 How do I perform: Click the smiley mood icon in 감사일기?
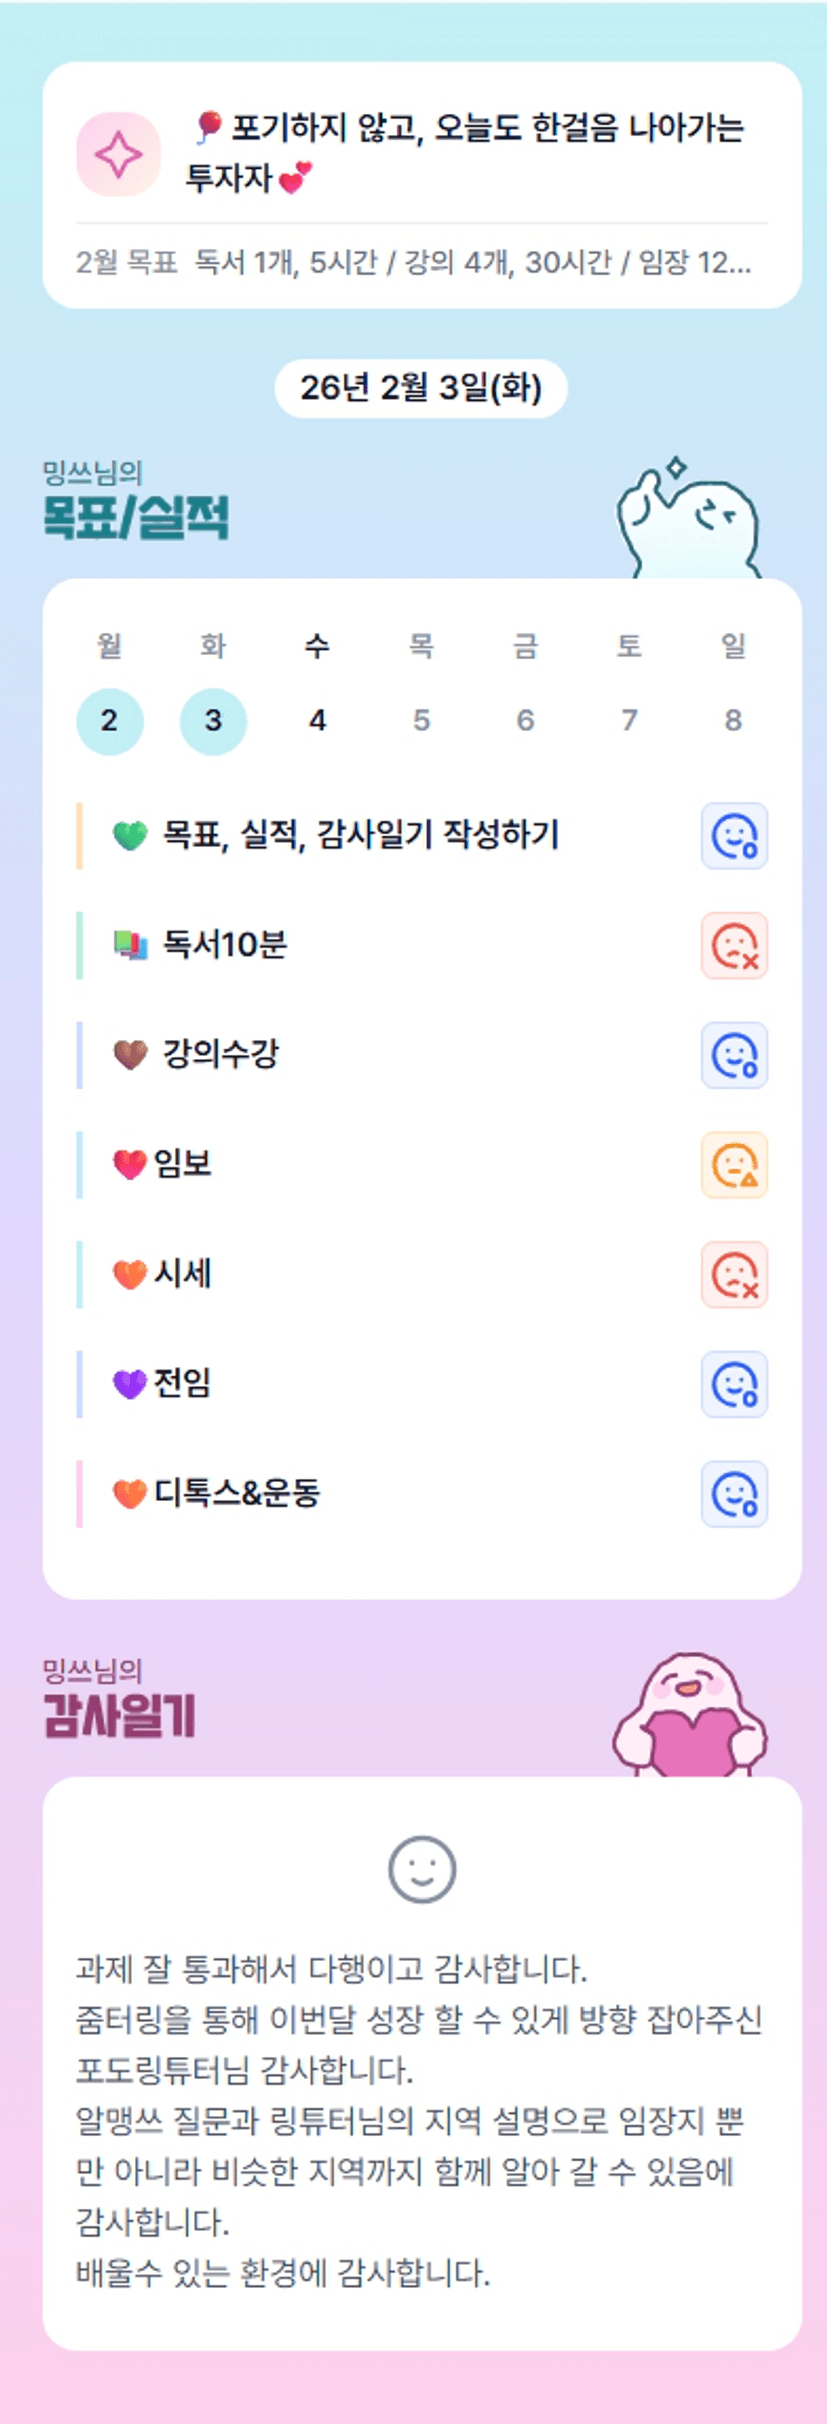(421, 1869)
